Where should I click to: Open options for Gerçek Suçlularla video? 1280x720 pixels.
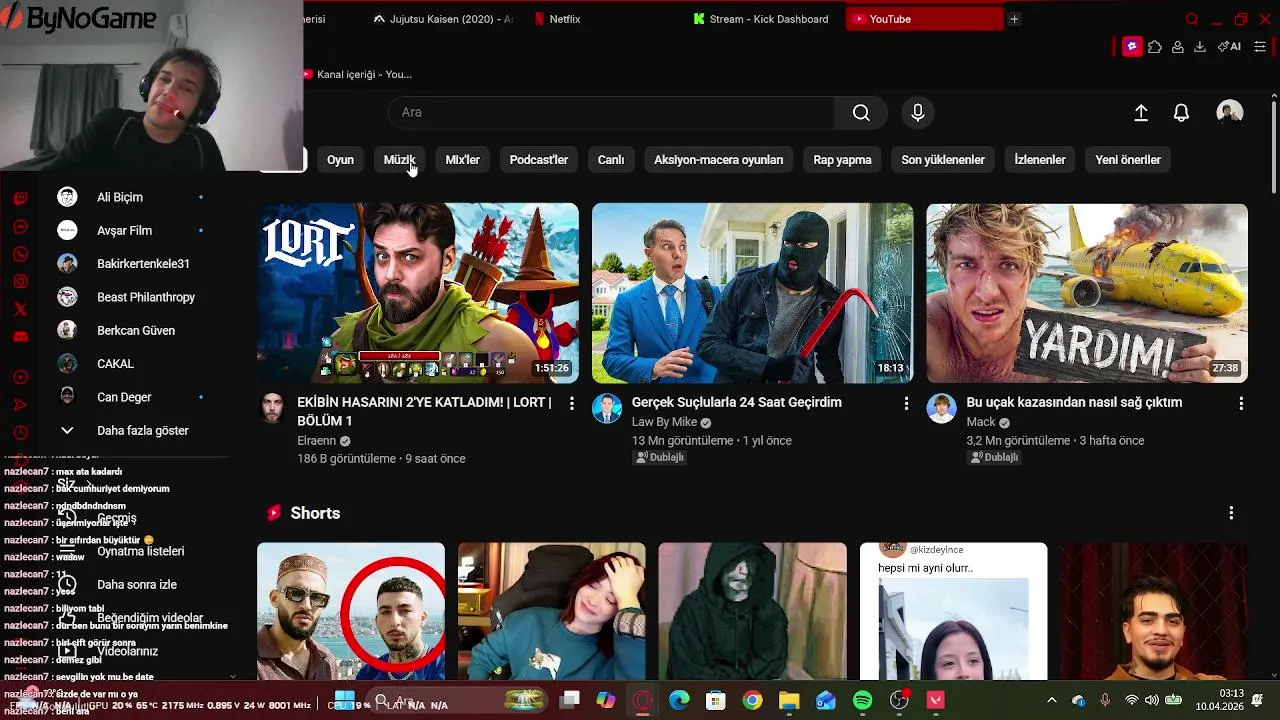(x=906, y=403)
